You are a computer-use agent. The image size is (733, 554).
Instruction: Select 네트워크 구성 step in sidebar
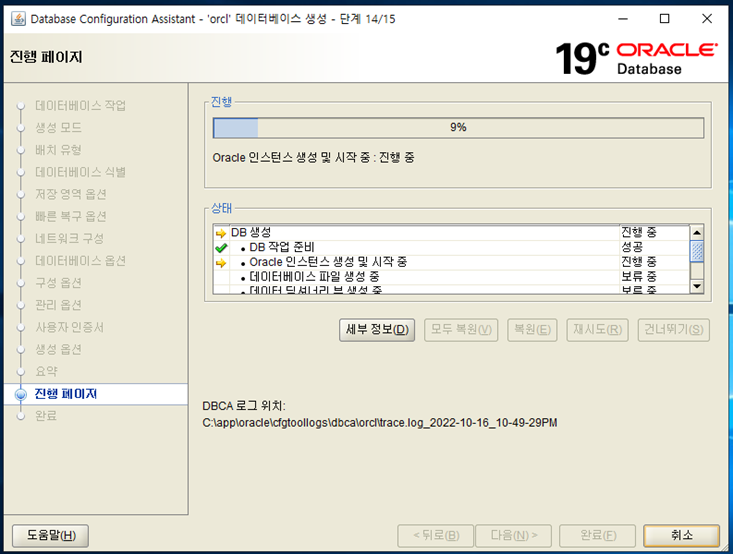(70, 238)
